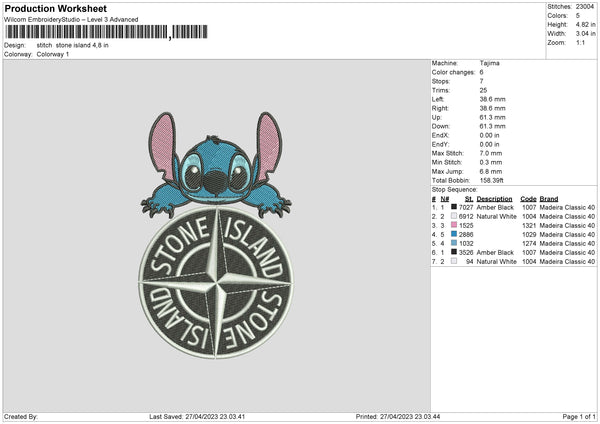The height and width of the screenshot is (424, 600).
Task: Click the Code column header
Action: coord(528,199)
